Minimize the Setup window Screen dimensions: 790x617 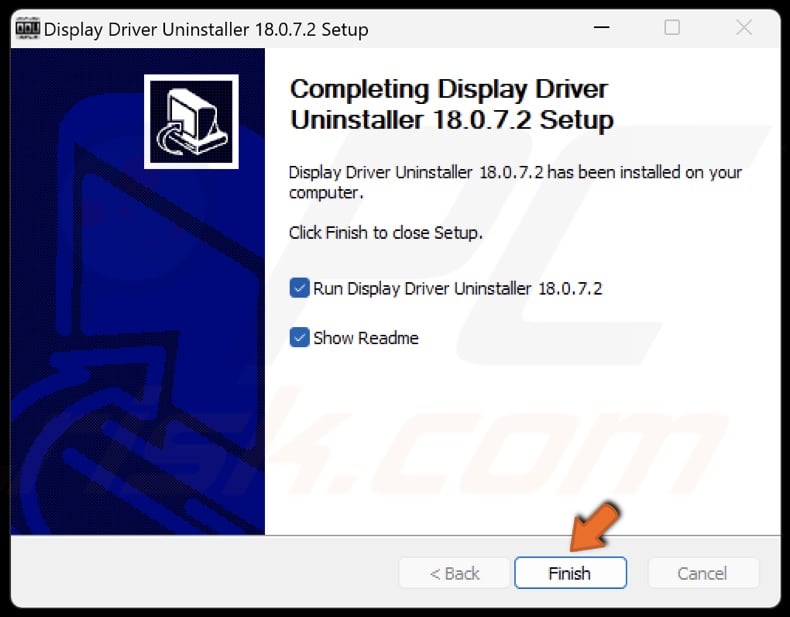(x=602, y=27)
